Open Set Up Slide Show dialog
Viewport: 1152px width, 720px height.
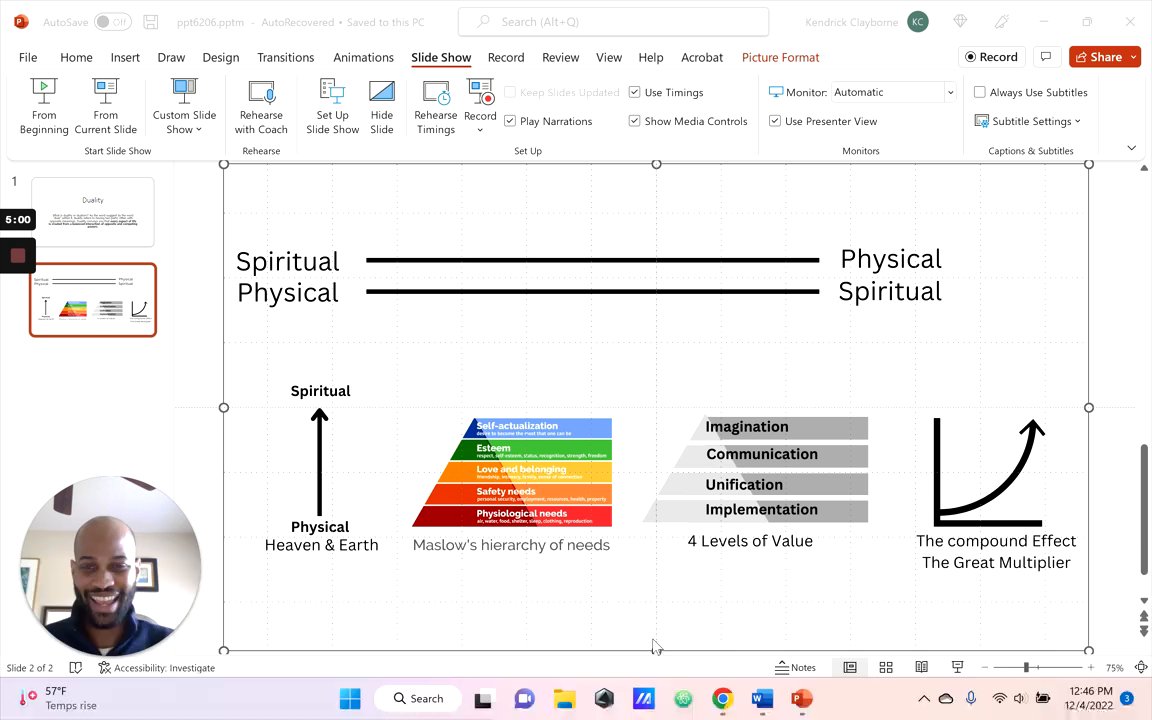coord(332,107)
